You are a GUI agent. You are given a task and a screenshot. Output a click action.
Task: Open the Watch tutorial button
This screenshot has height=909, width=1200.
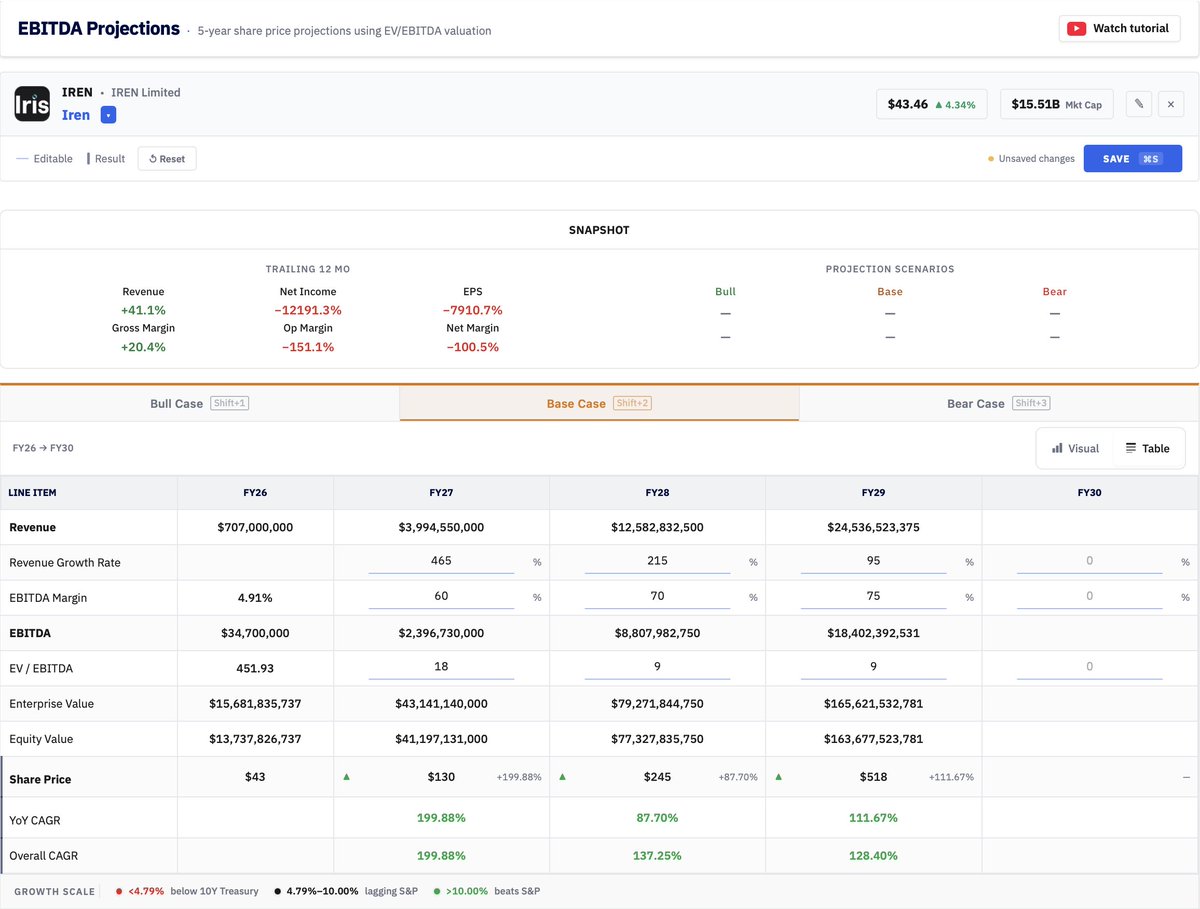click(1119, 28)
